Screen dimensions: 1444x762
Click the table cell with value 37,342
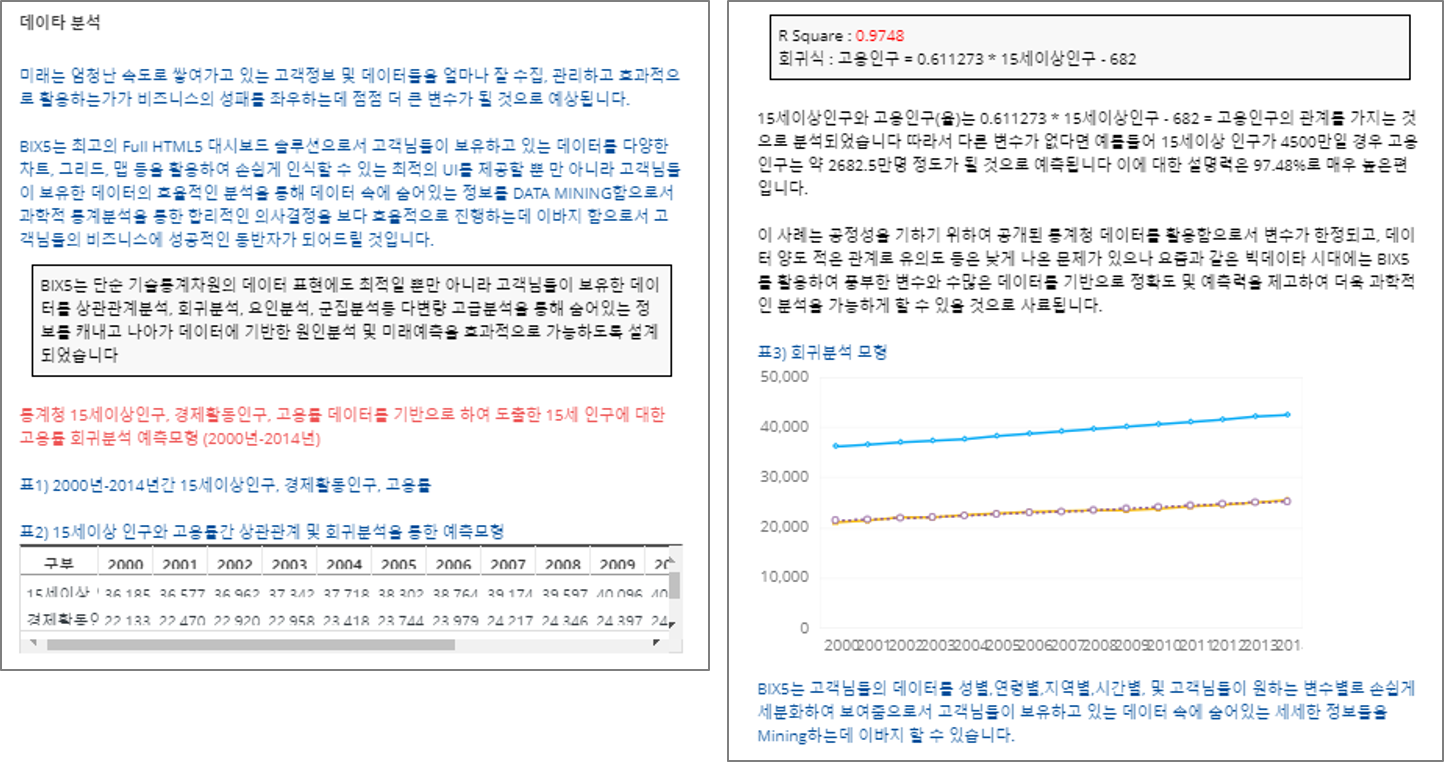(289, 593)
